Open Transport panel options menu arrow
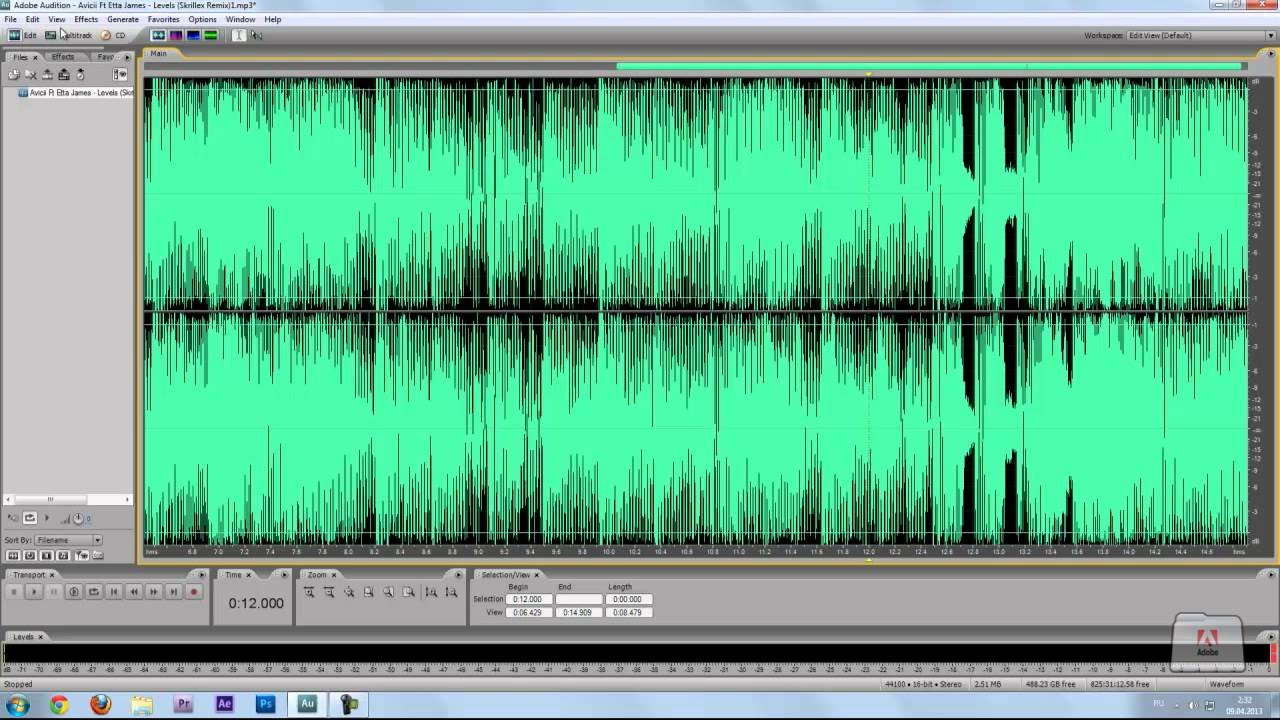This screenshot has height=720, width=1280. point(202,575)
